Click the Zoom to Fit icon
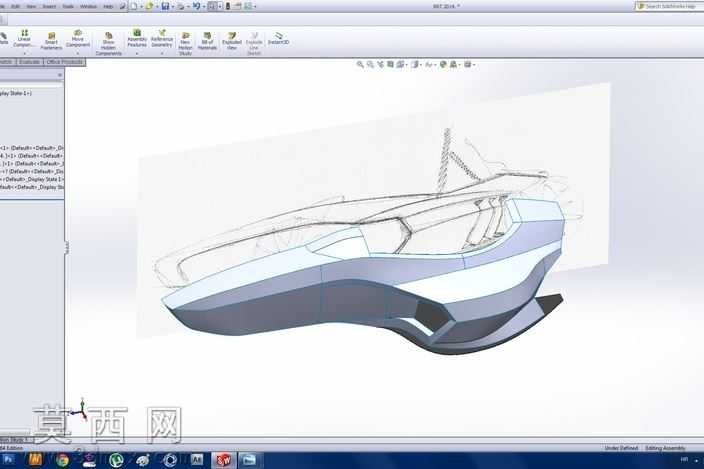This screenshot has width=704, height=469. (360, 65)
